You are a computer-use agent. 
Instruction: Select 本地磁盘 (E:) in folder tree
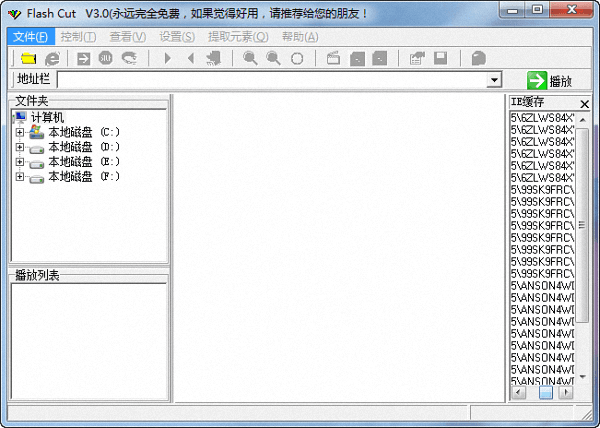84,162
